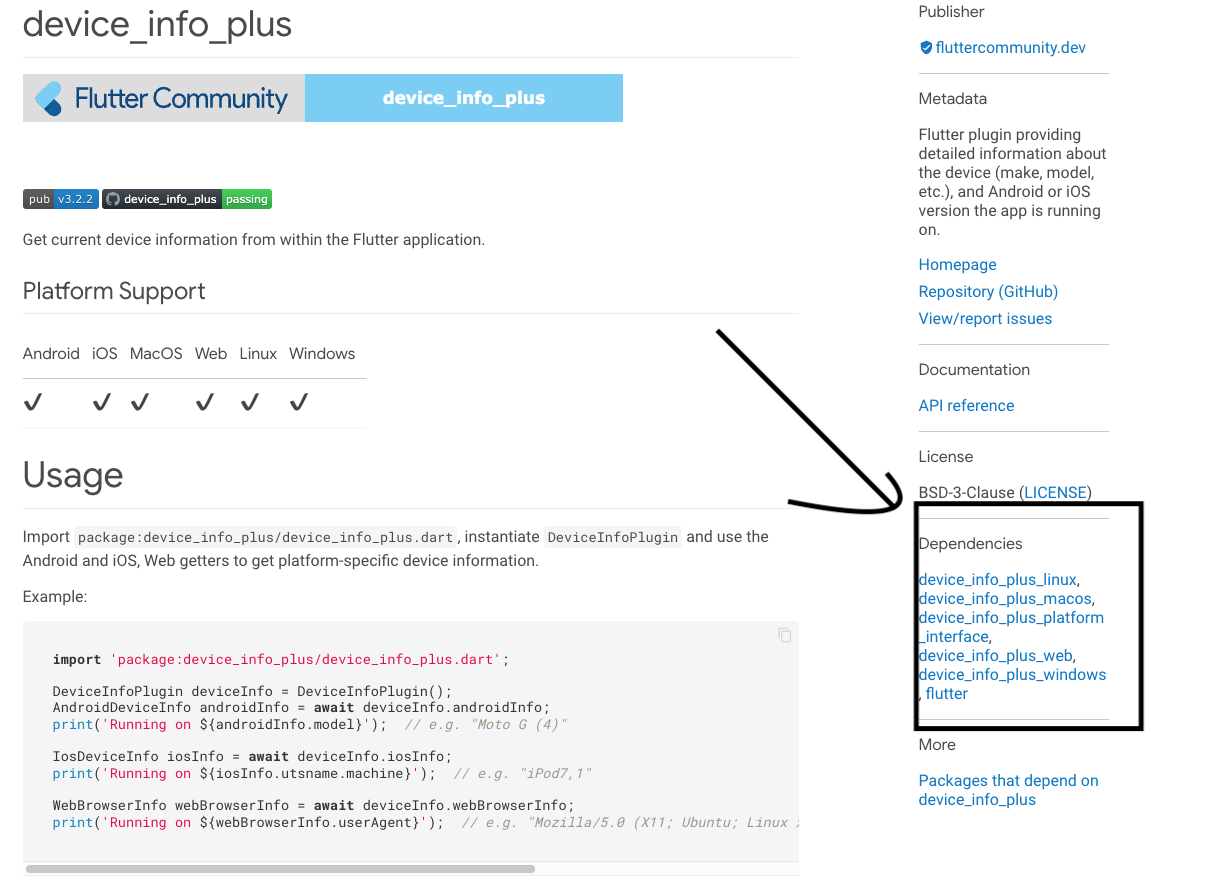
Task: Open the flutter dependency link
Action: click(x=946, y=693)
